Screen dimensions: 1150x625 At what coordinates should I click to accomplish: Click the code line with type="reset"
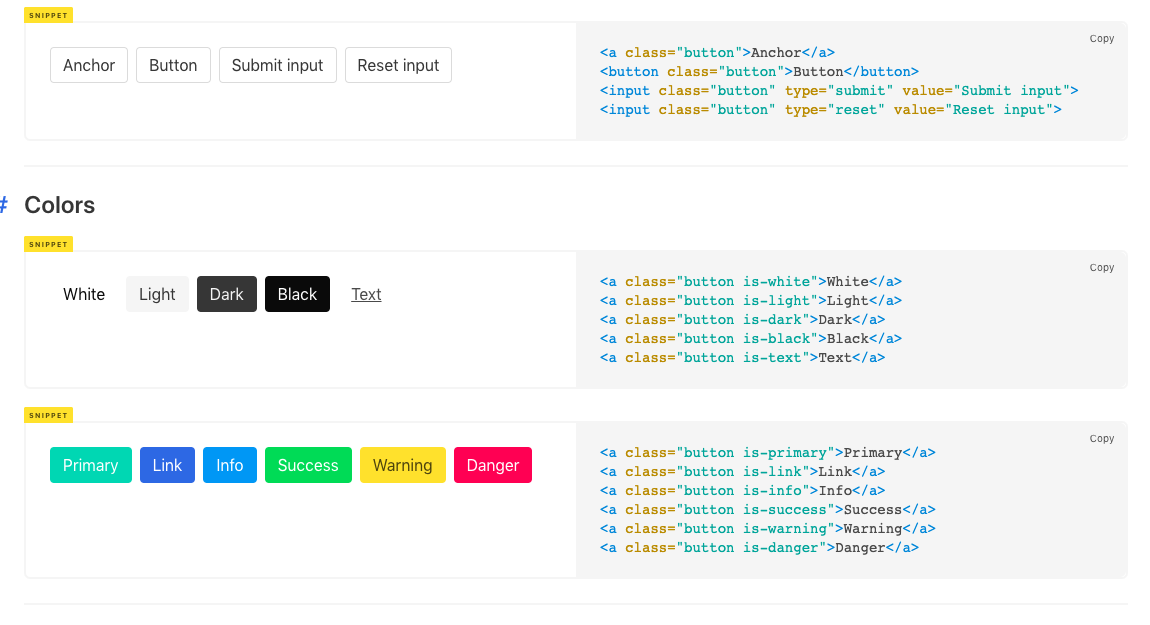tap(831, 110)
